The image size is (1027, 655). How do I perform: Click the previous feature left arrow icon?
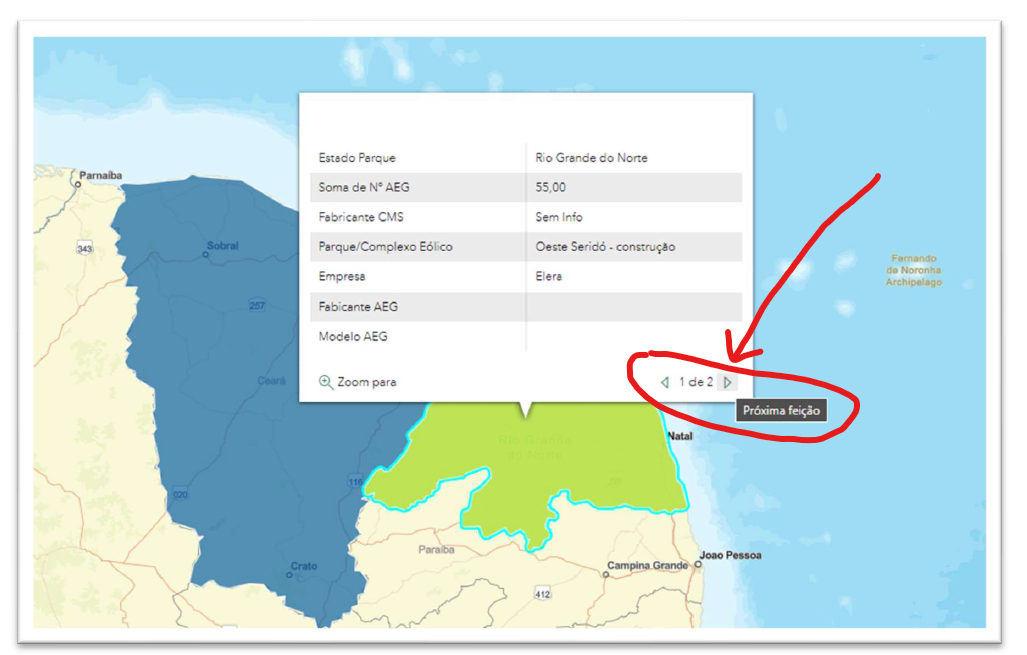pyautogui.click(x=666, y=381)
